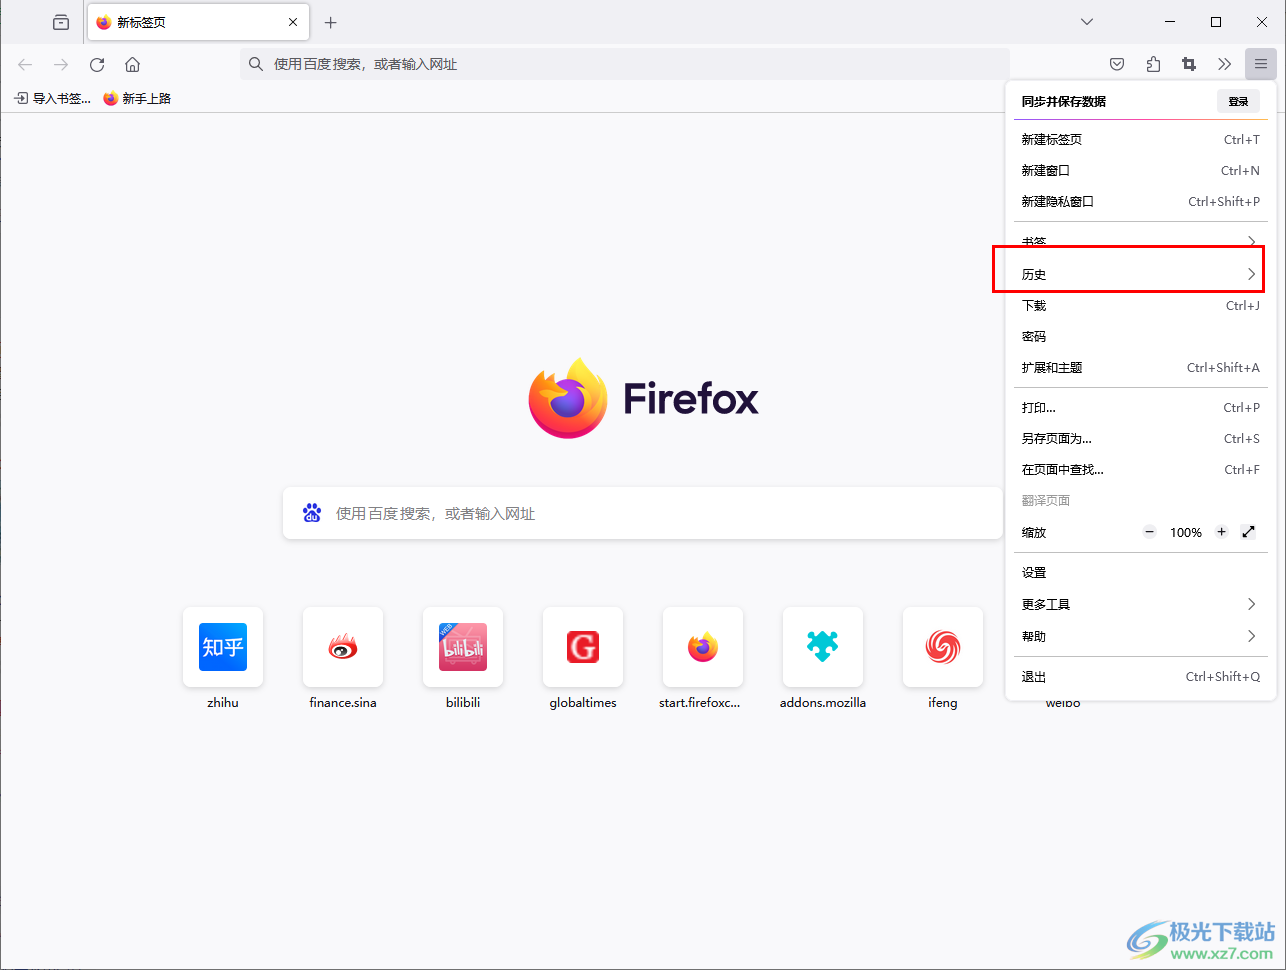Expand the 历史 history submenu
This screenshot has height=970, width=1286.
[1140, 274]
